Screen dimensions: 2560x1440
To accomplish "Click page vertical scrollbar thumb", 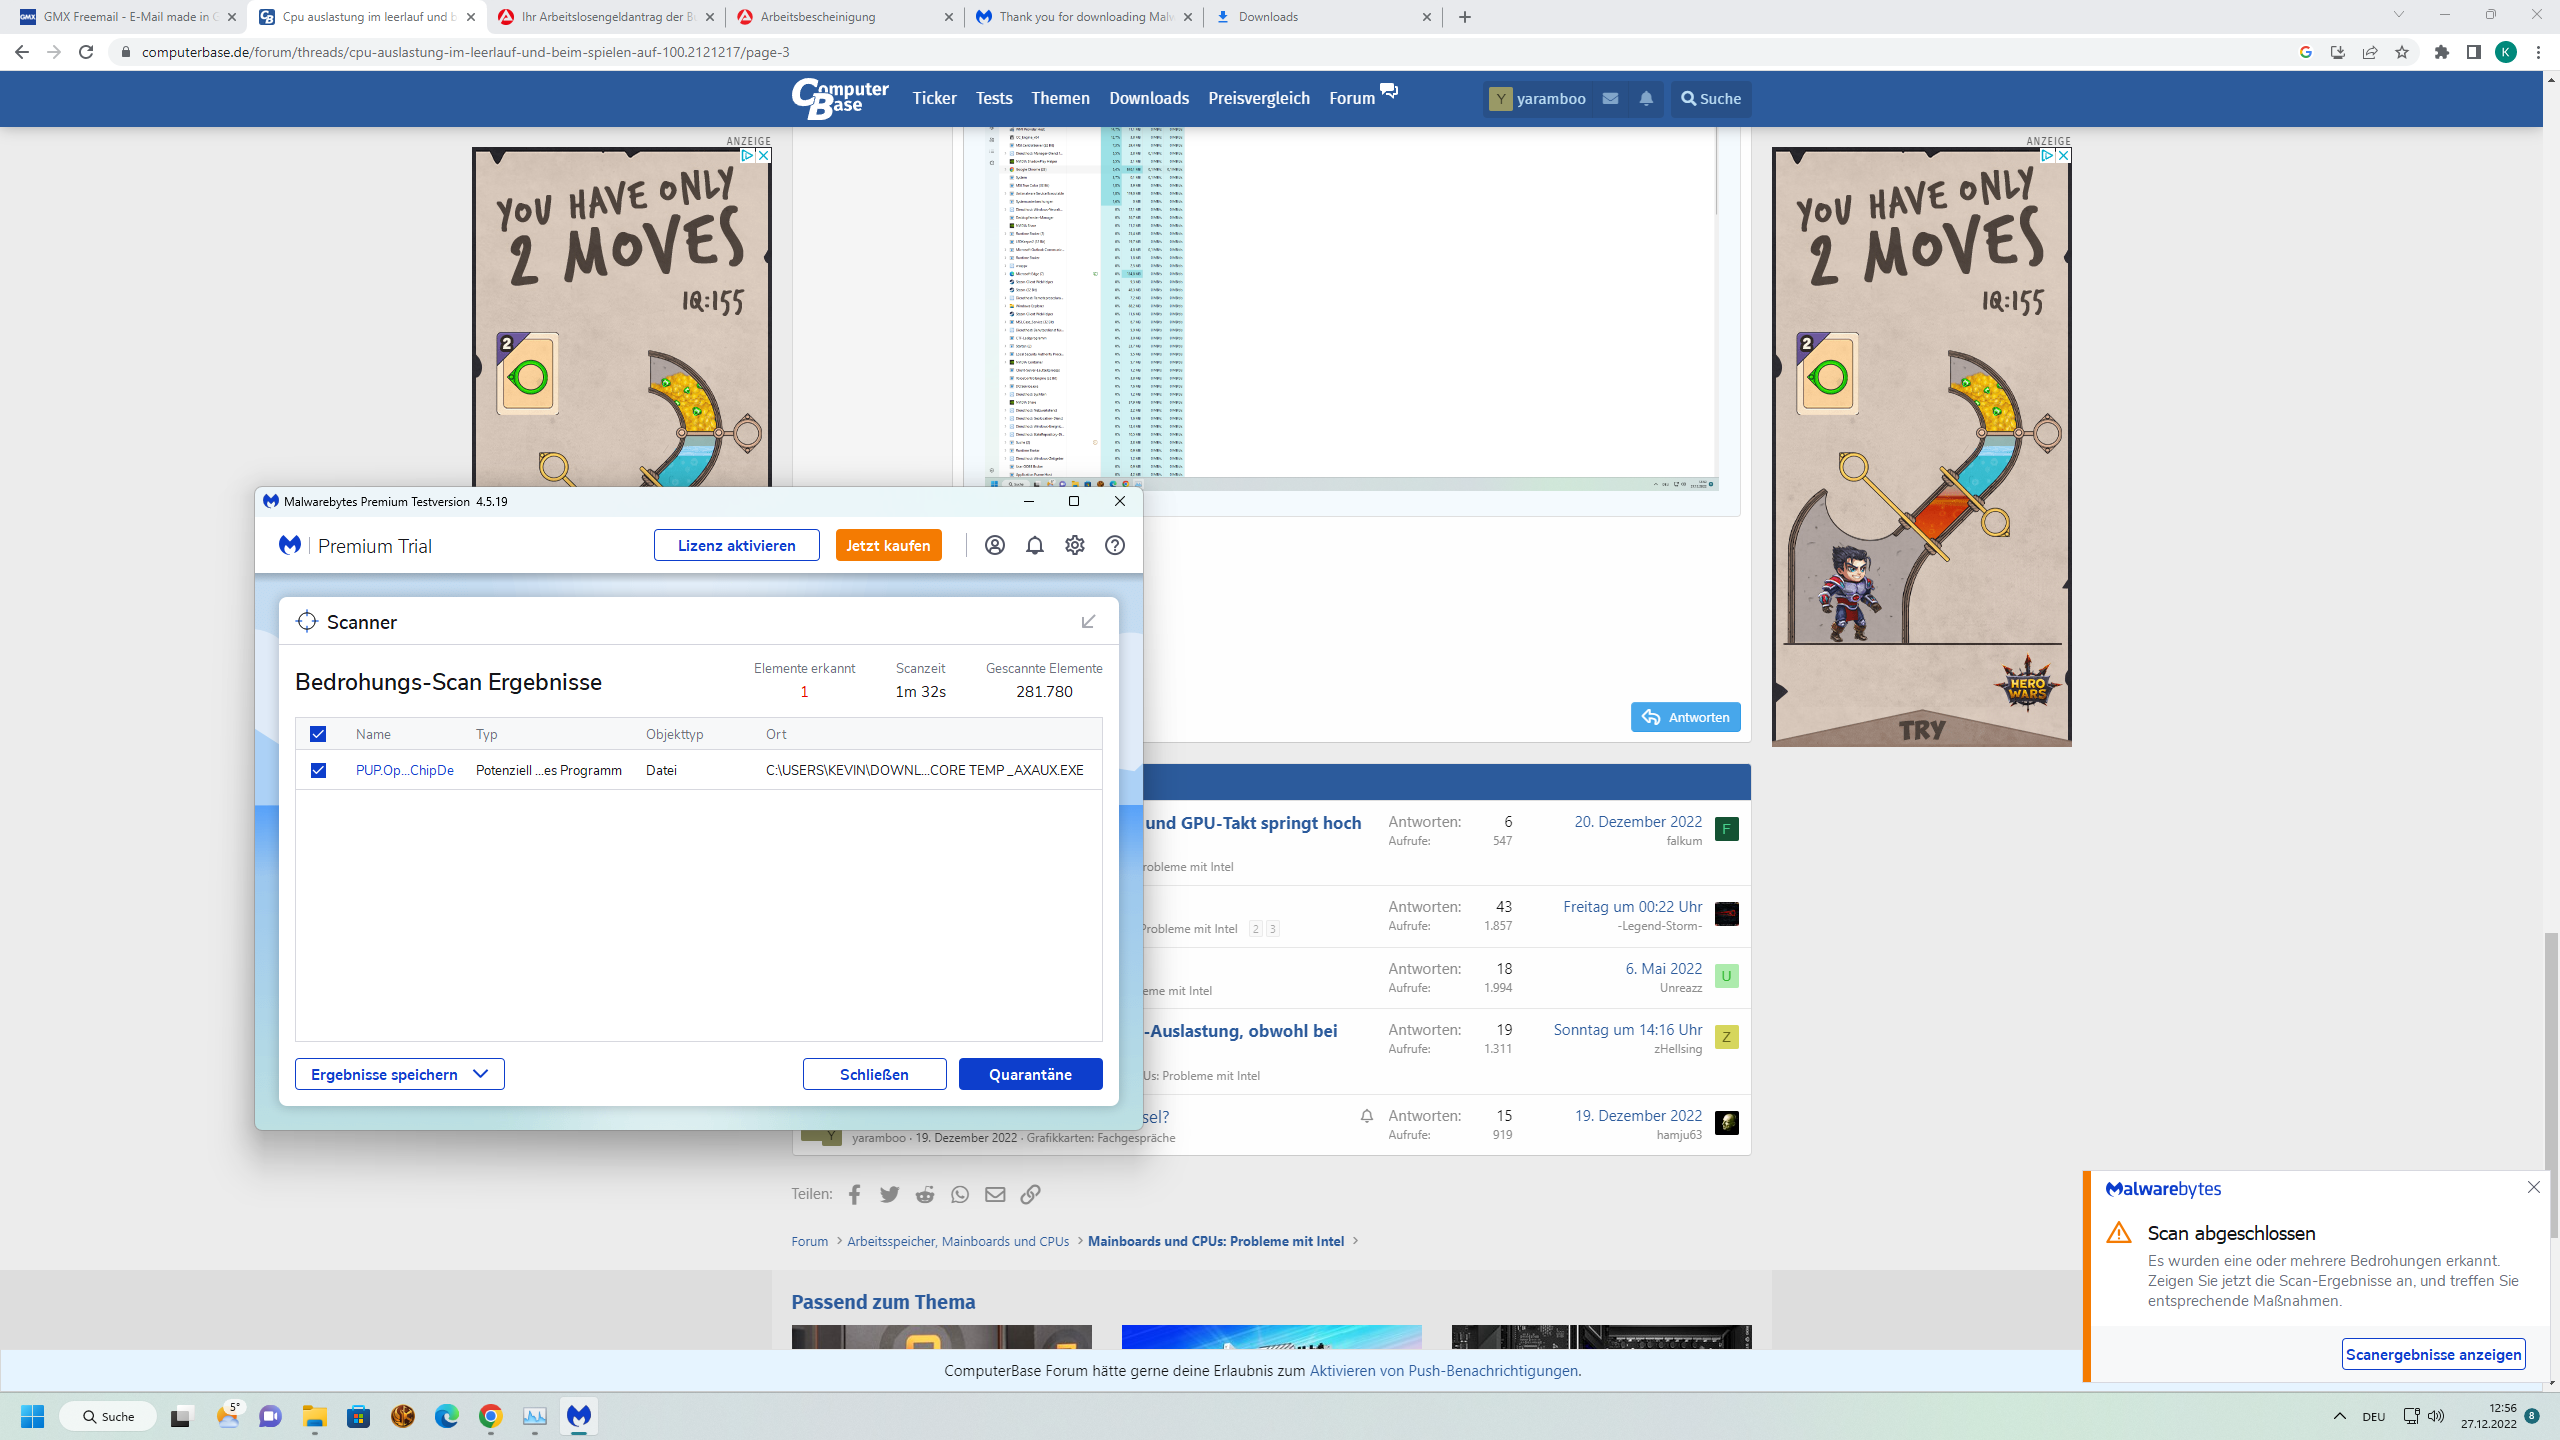I will pyautogui.click(x=2550, y=1083).
